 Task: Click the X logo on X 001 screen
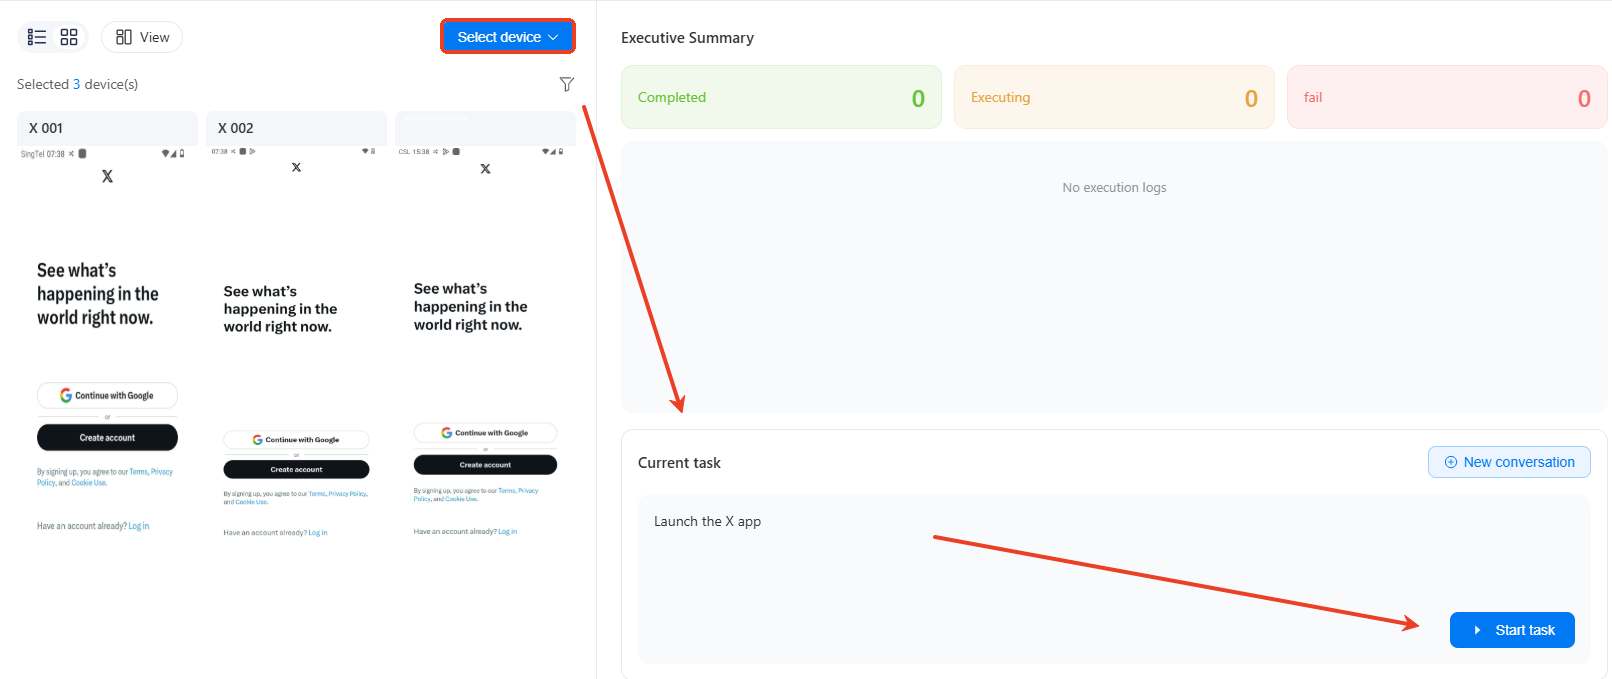click(107, 176)
